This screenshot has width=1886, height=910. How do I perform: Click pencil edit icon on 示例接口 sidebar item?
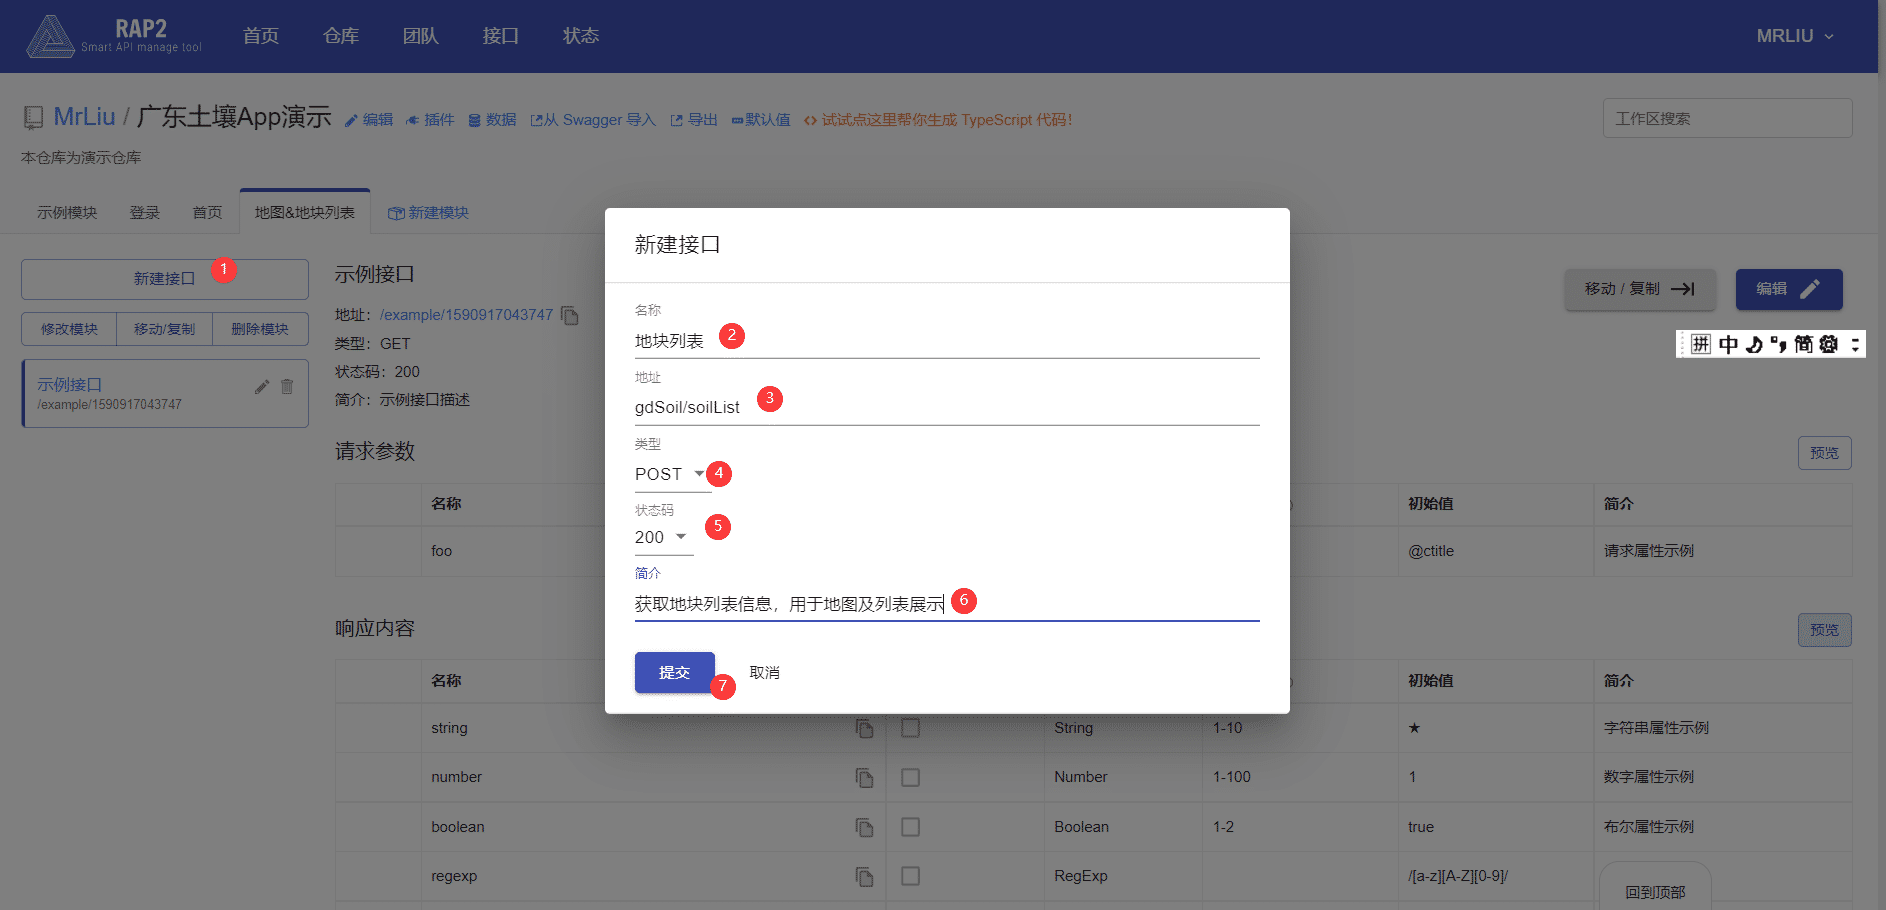[x=262, y=387]
